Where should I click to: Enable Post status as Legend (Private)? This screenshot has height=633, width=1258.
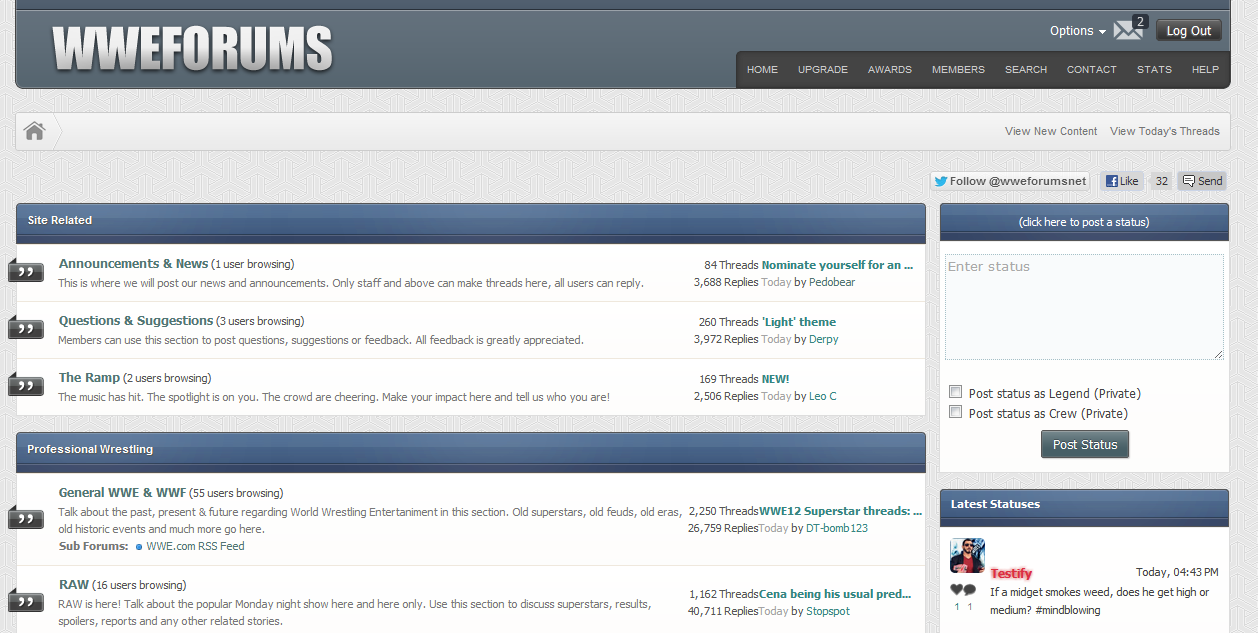point(956,392)
